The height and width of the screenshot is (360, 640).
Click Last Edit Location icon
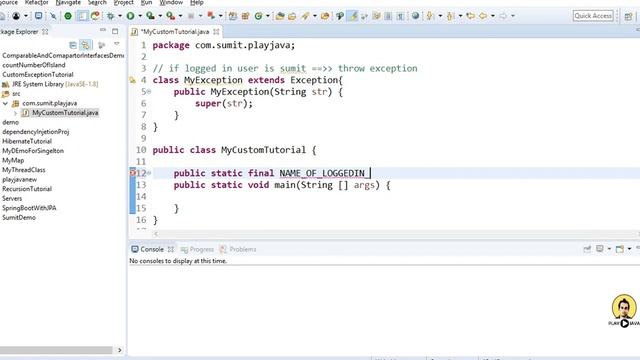pyautogui.click(x=471, y=16)
